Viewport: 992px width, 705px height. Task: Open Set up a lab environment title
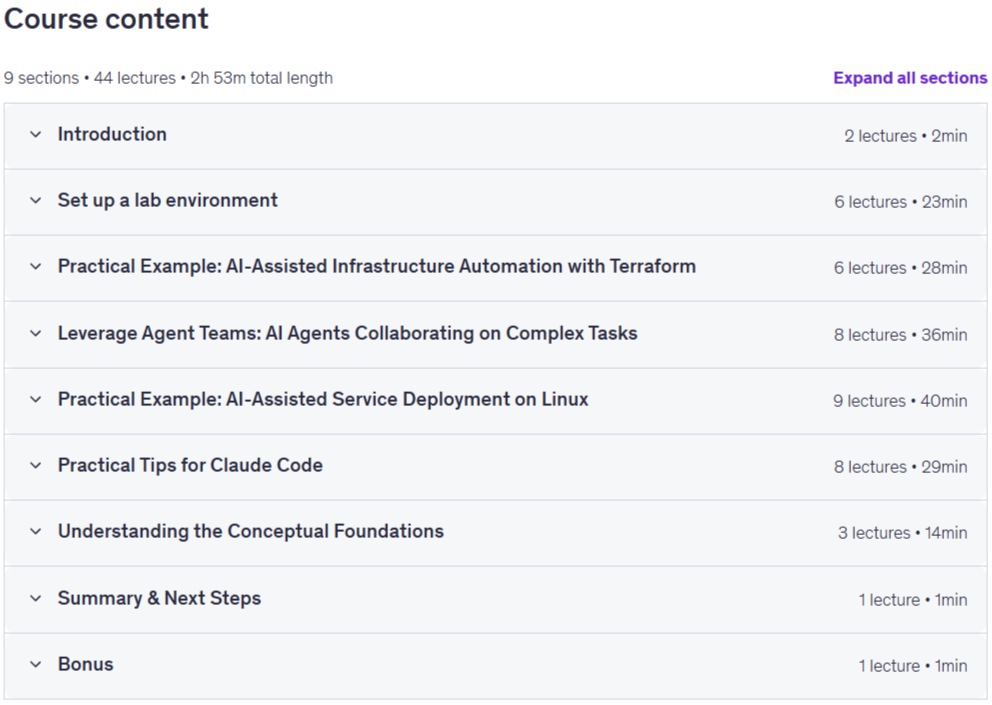point(168,201)
